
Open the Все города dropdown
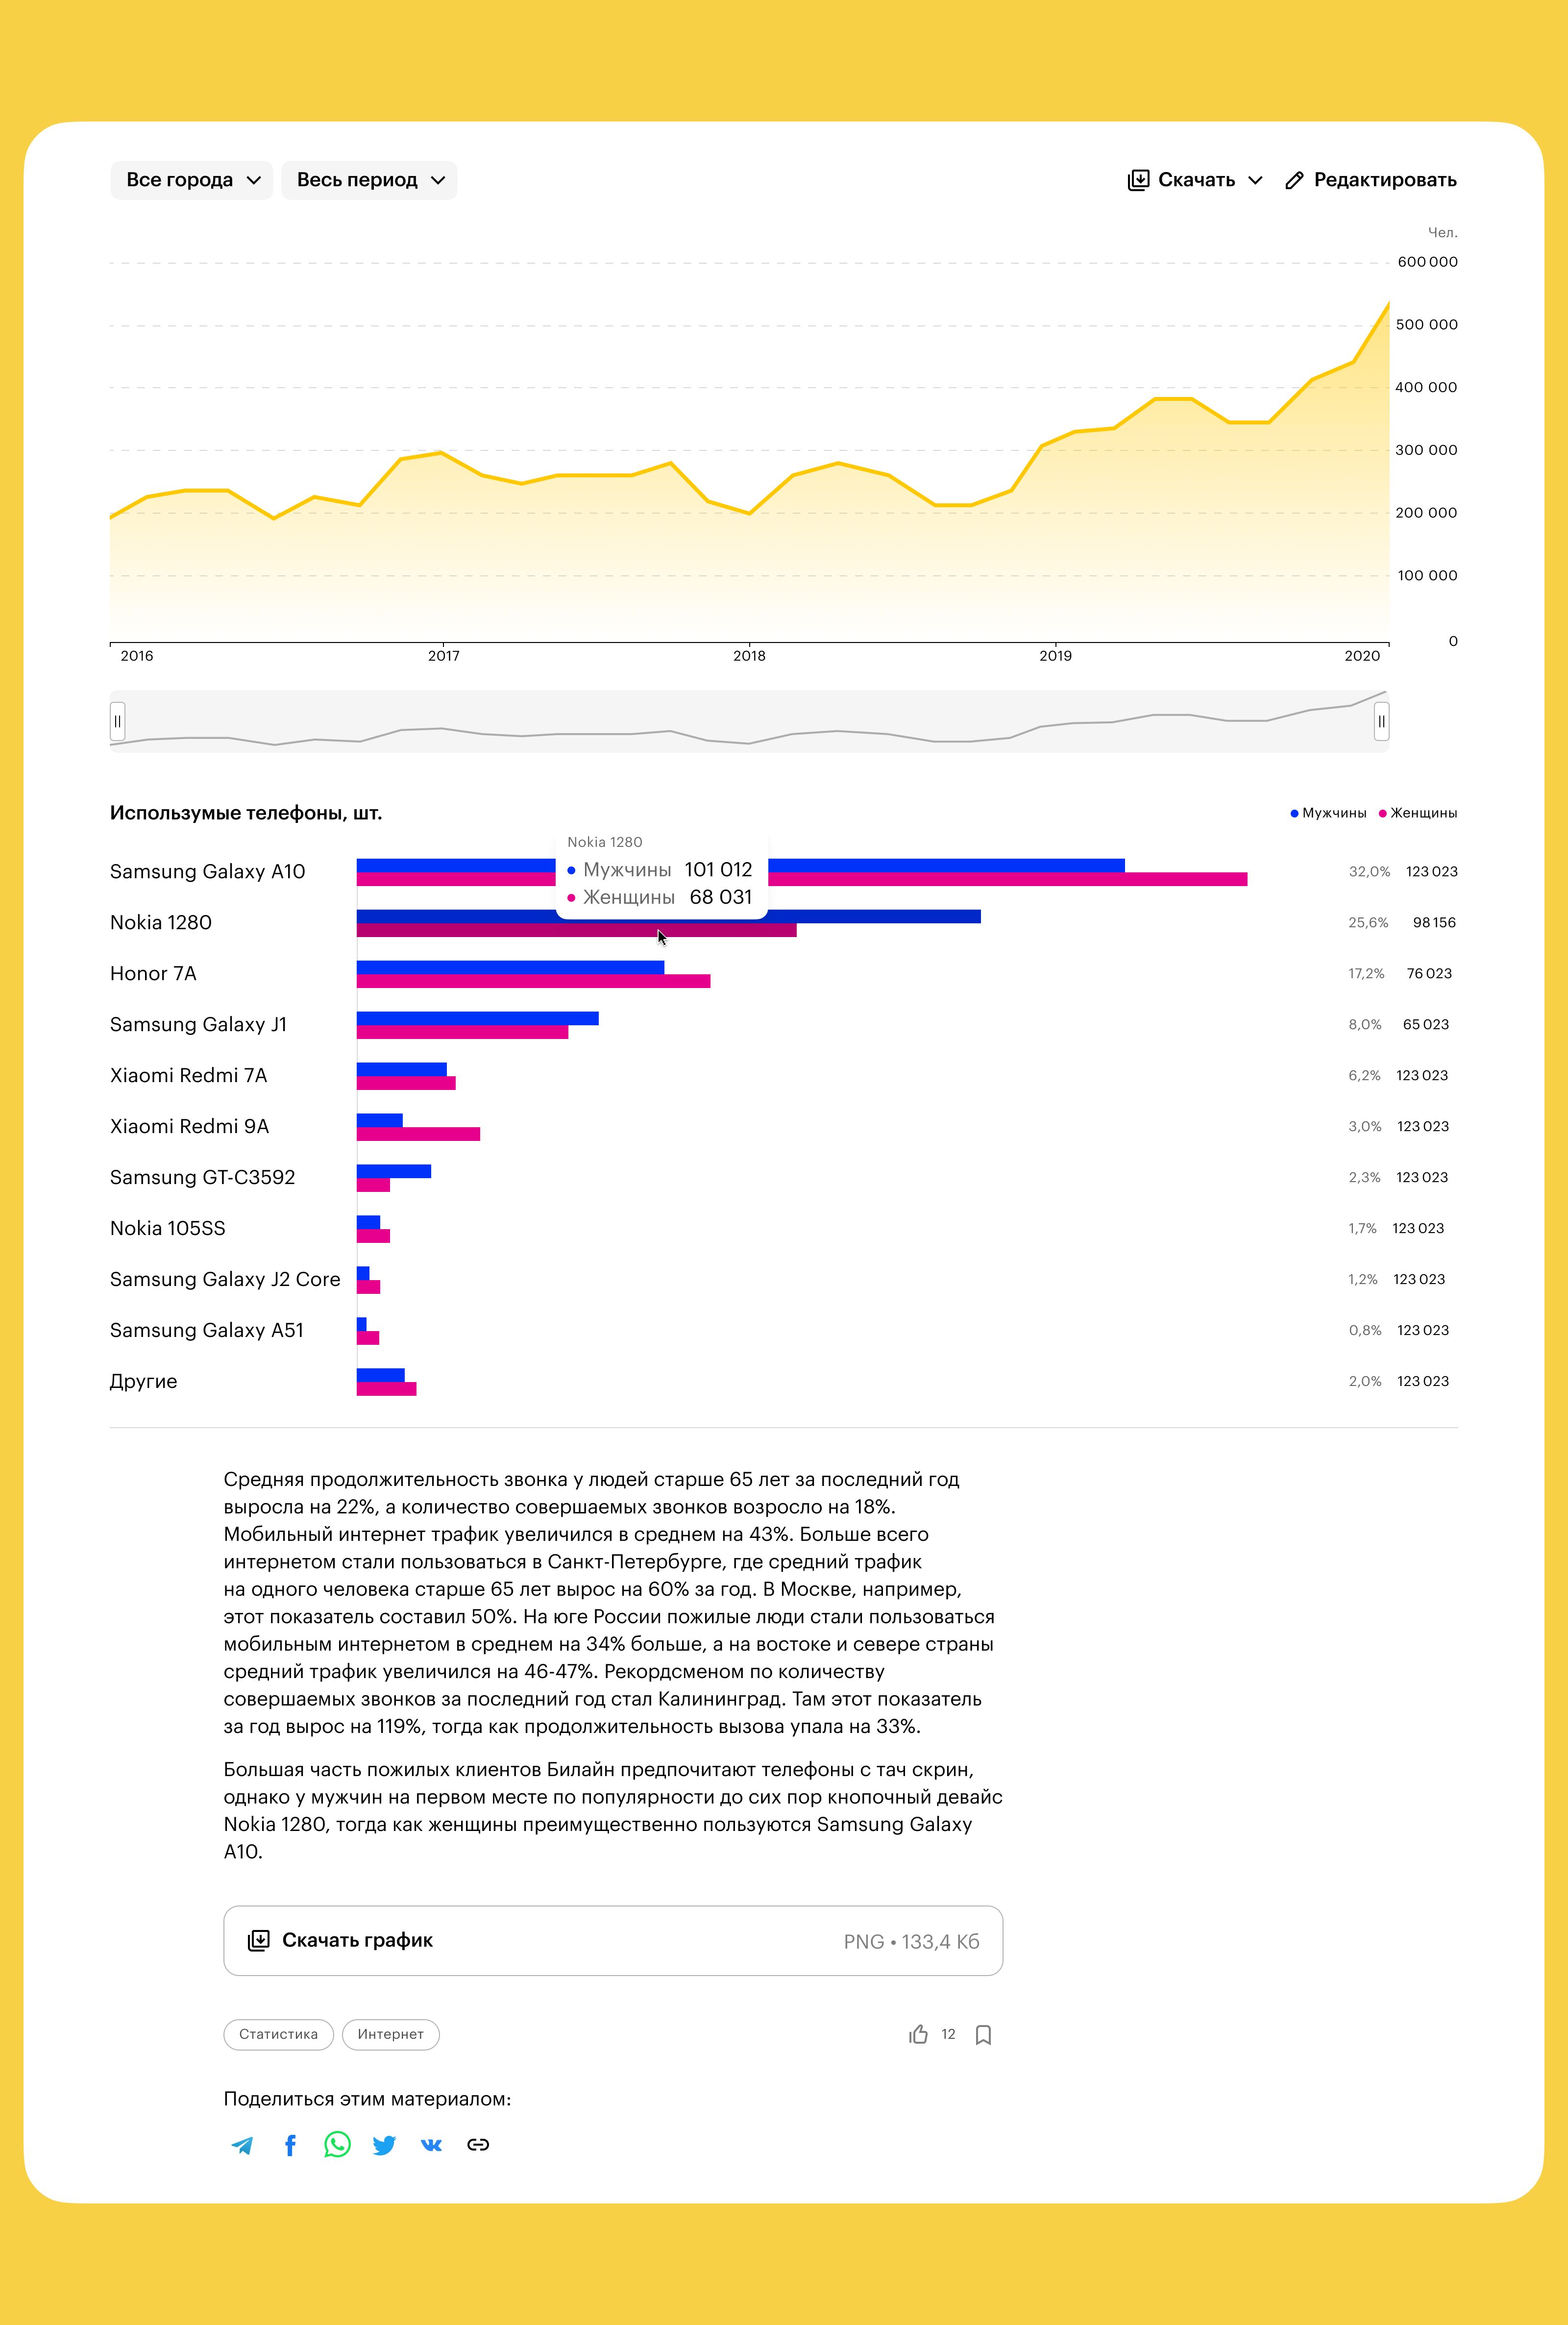point(192,180)
